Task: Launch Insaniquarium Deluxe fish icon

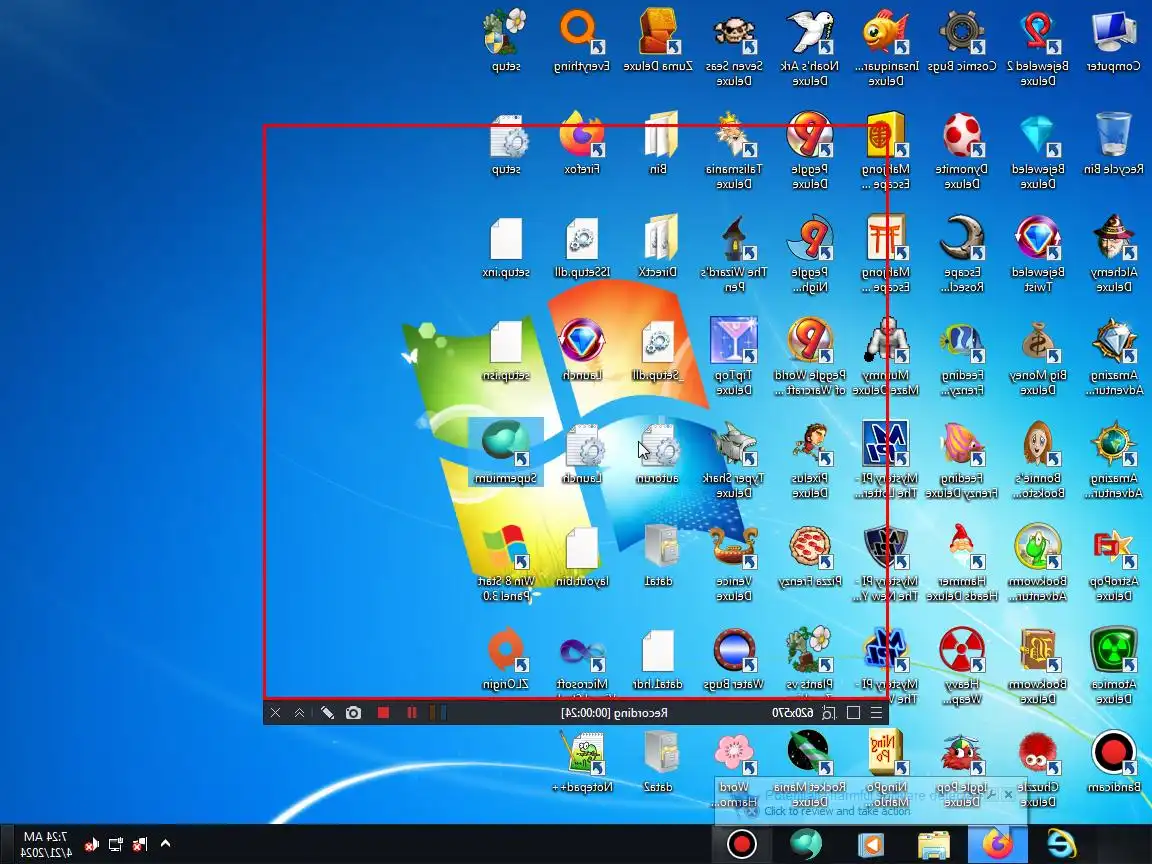Action: [886, 49]
